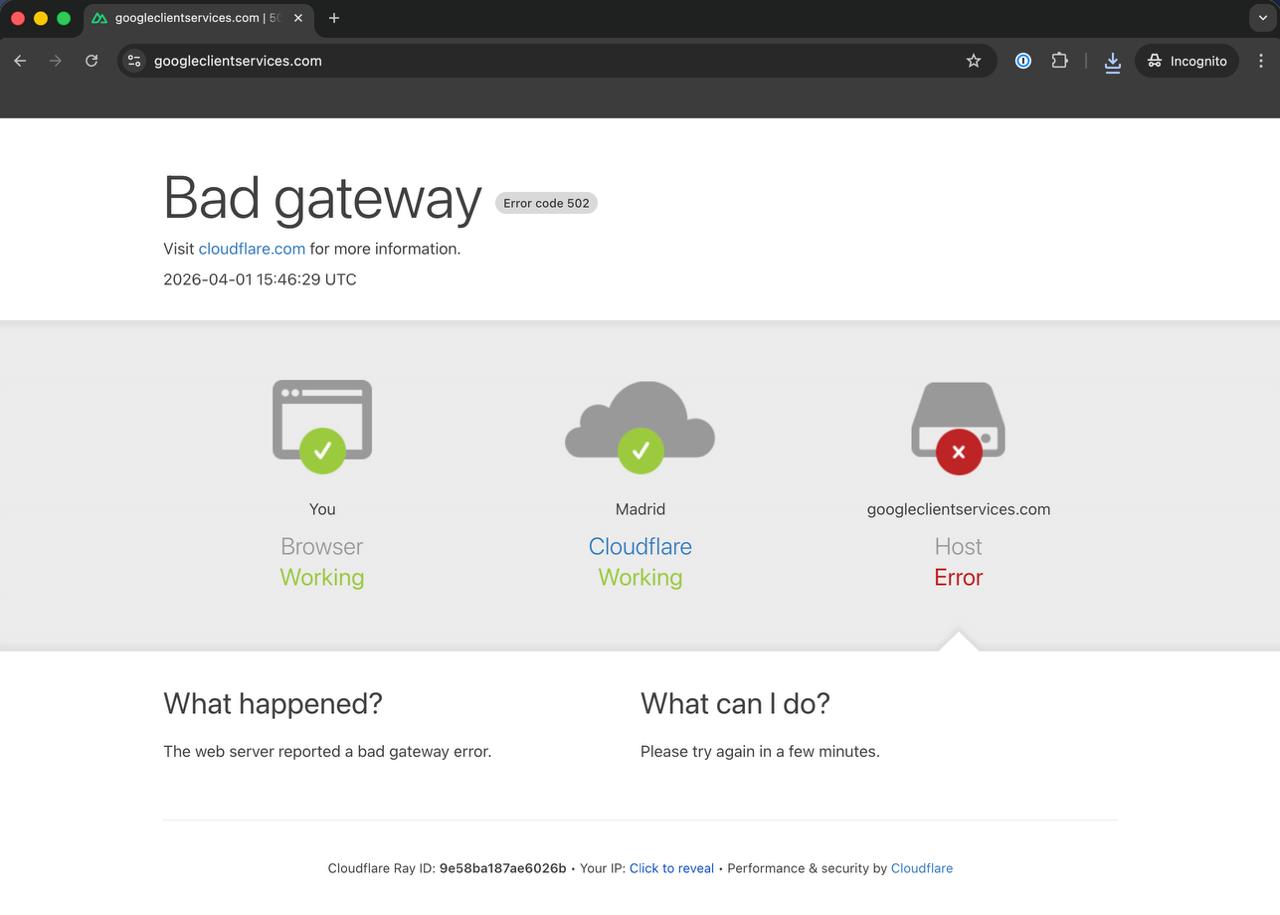Image resolution: width=1280 pixels, height=915 pixels.
Task: Reload the googleclientservices.com page
Action: tap(91, 60)
